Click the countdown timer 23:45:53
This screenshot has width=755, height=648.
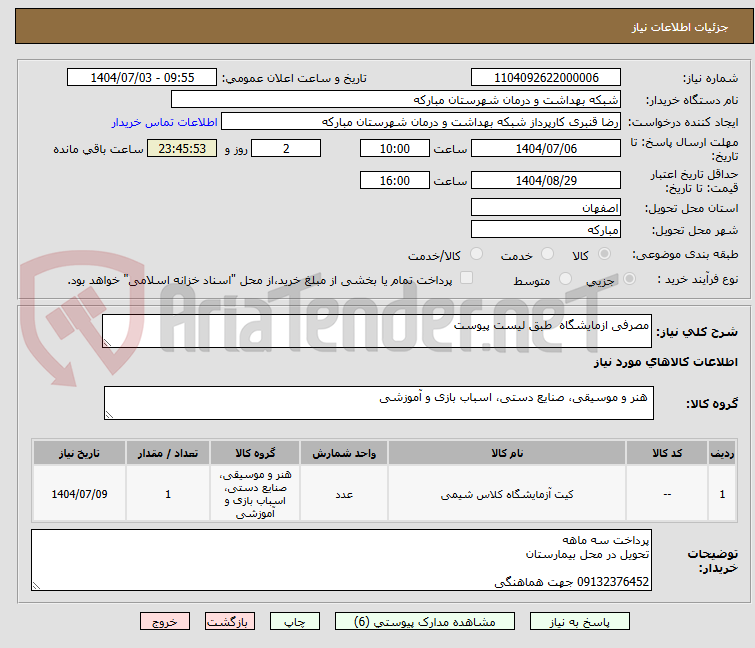(x=182, y=148)
